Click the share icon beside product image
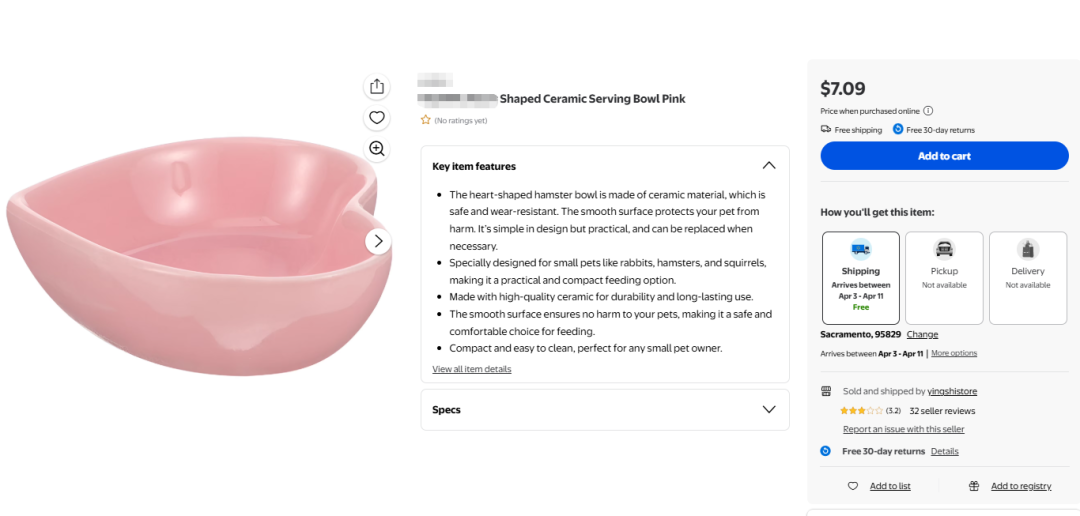The height and width of the screenshot is (516, 1080). (x=377, y=87)
